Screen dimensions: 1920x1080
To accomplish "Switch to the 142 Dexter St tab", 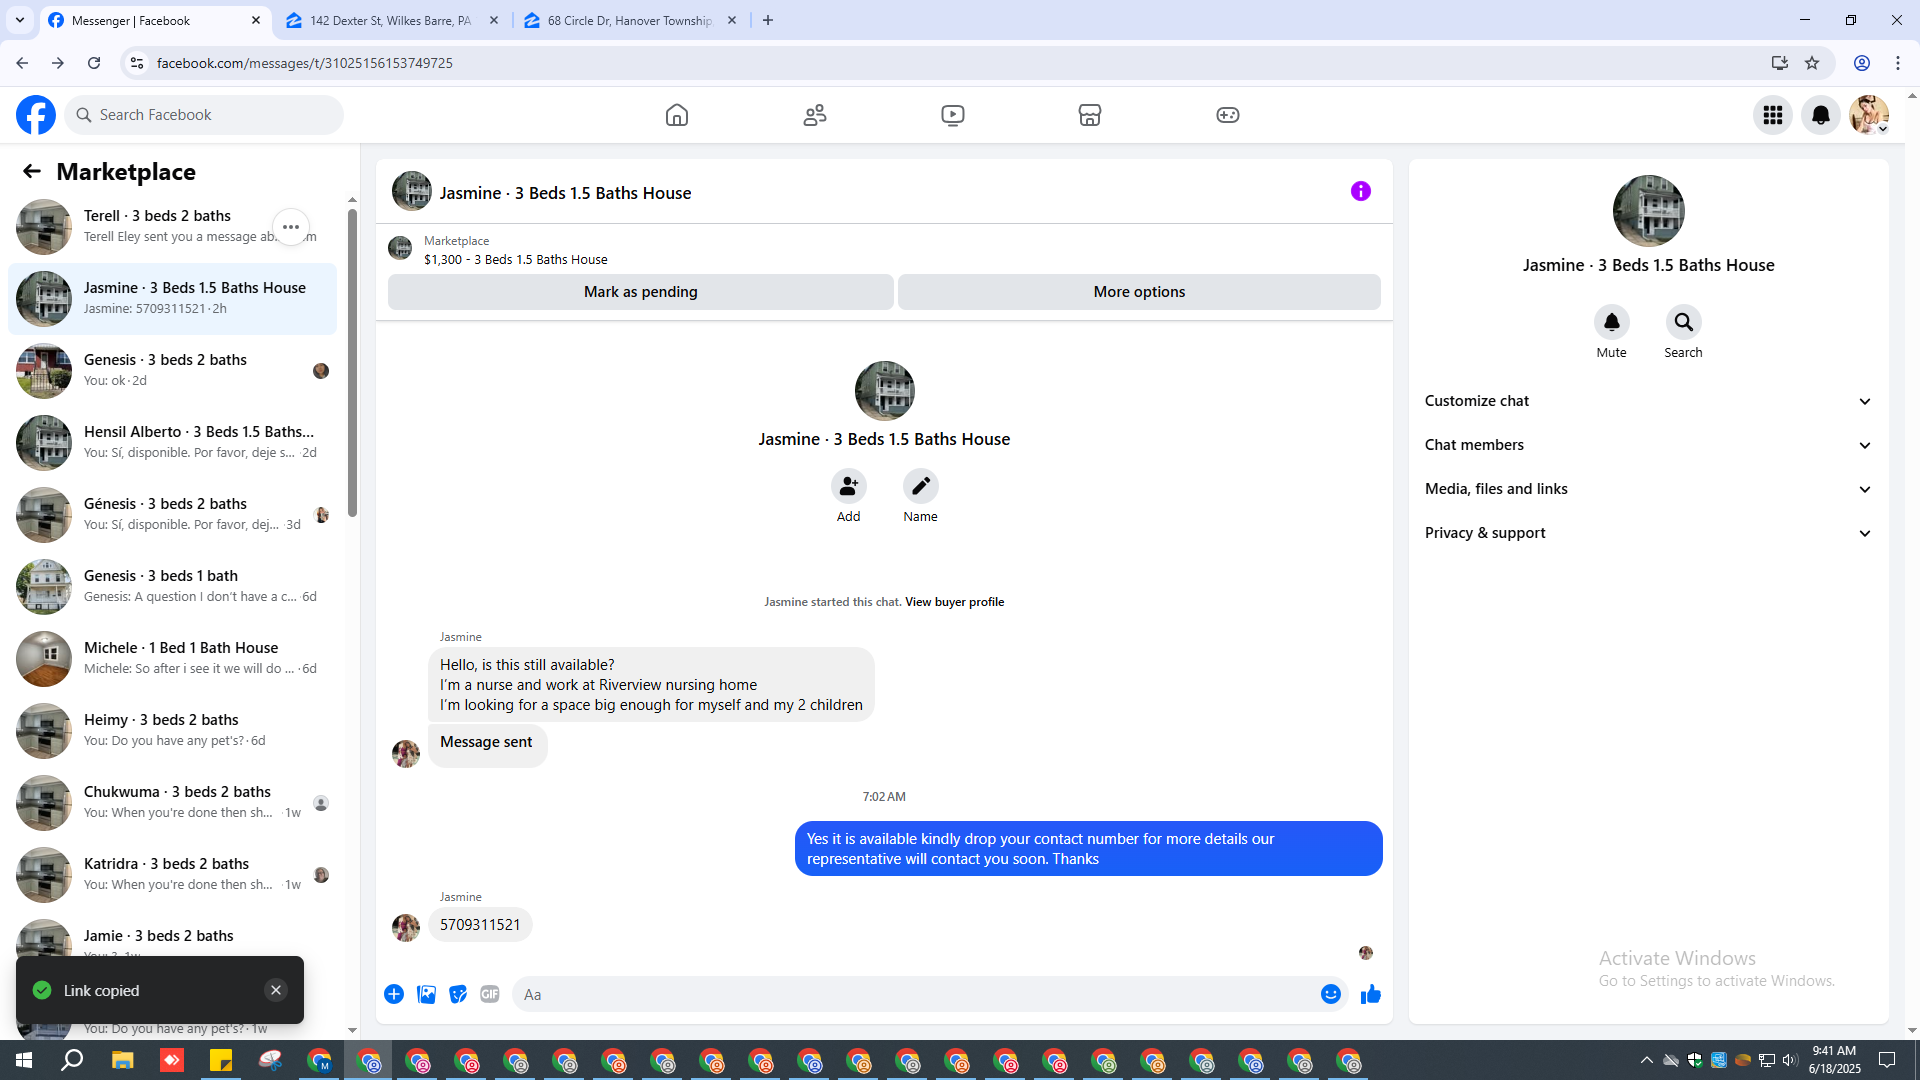I will 392,20.
